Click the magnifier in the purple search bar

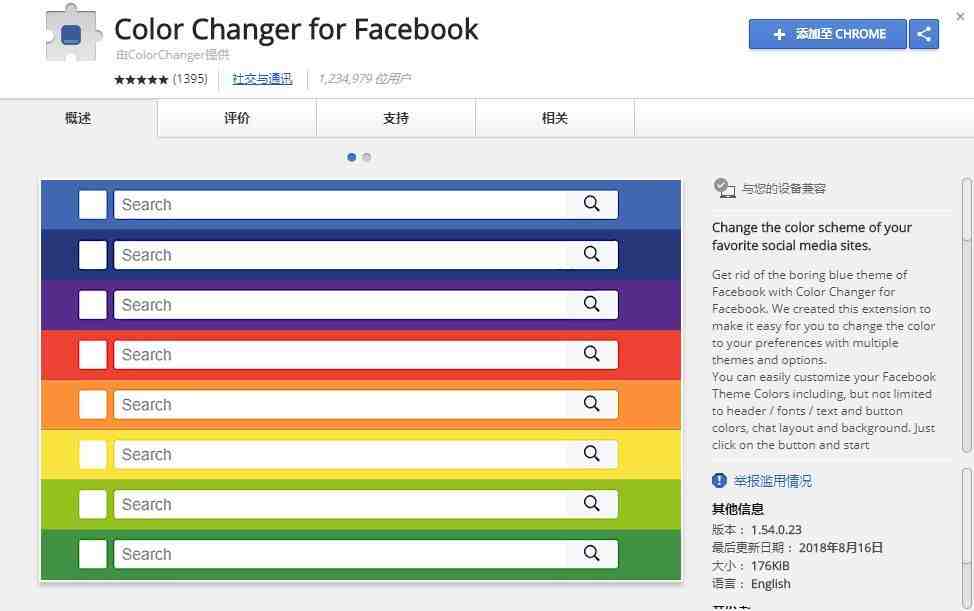pos(591,304)
